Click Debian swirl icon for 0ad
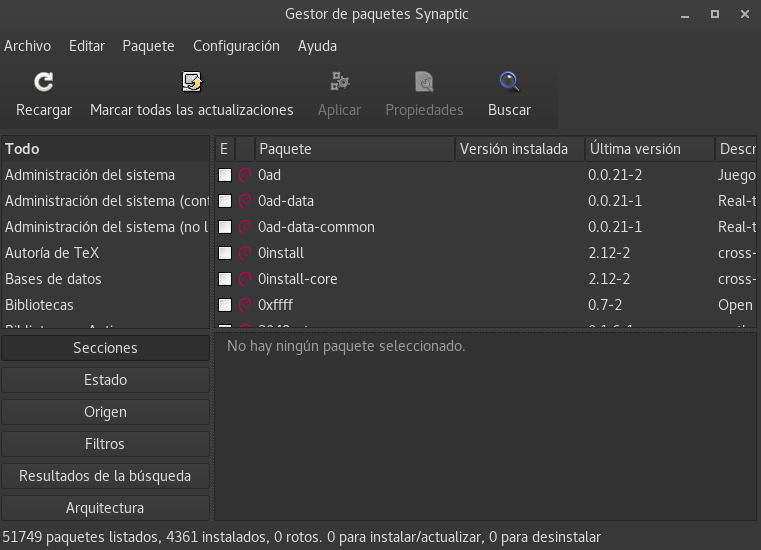Viewport: 761px width, 550px height. click(245, 175)
